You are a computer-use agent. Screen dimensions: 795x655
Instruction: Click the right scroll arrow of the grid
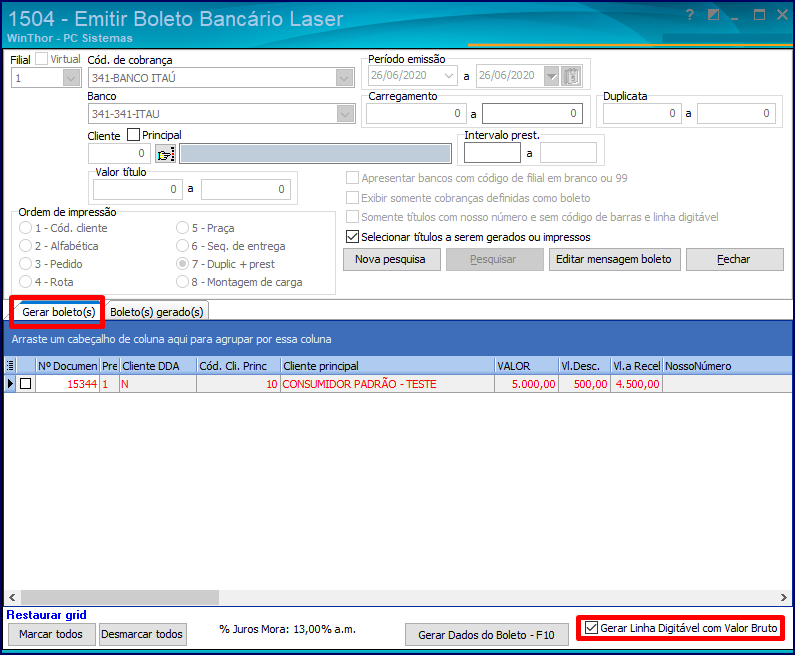coord(783,597)
